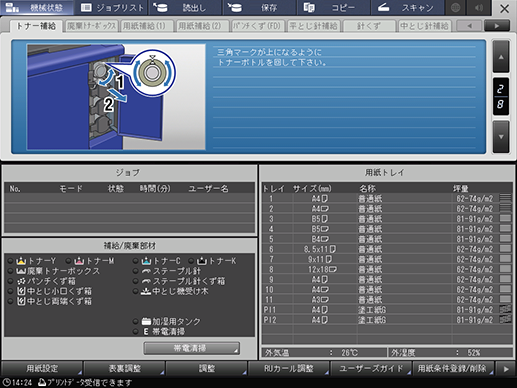Open the ユーザーズガイド

tap(371, 368)
